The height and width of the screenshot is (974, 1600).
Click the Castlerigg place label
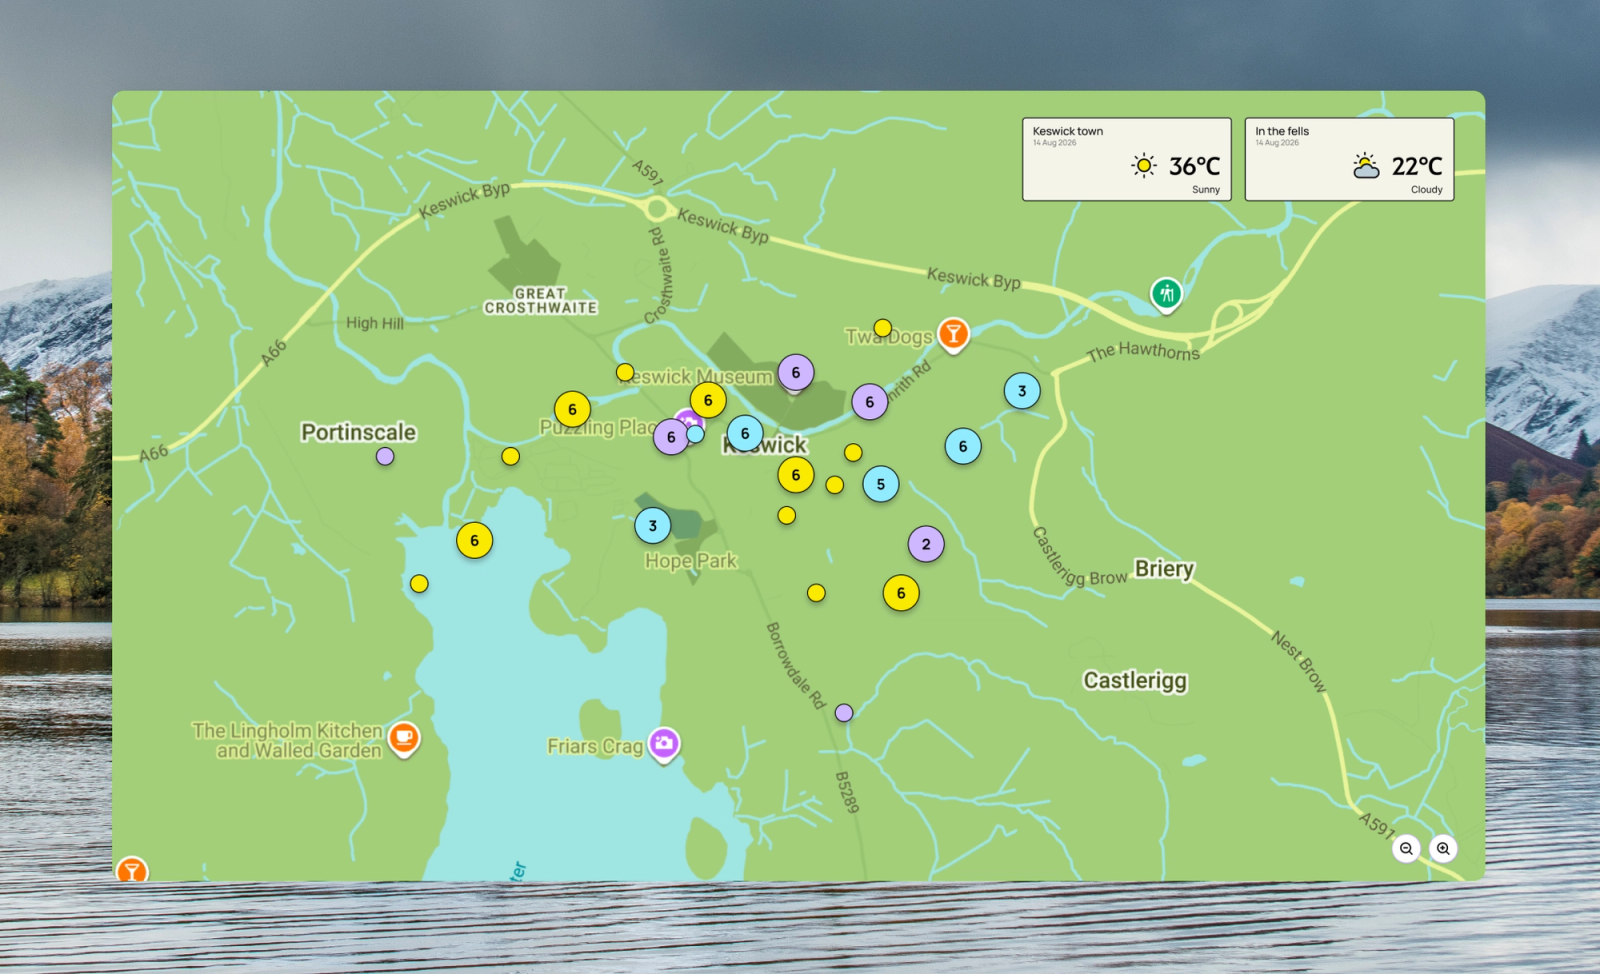click(1135, 680)
